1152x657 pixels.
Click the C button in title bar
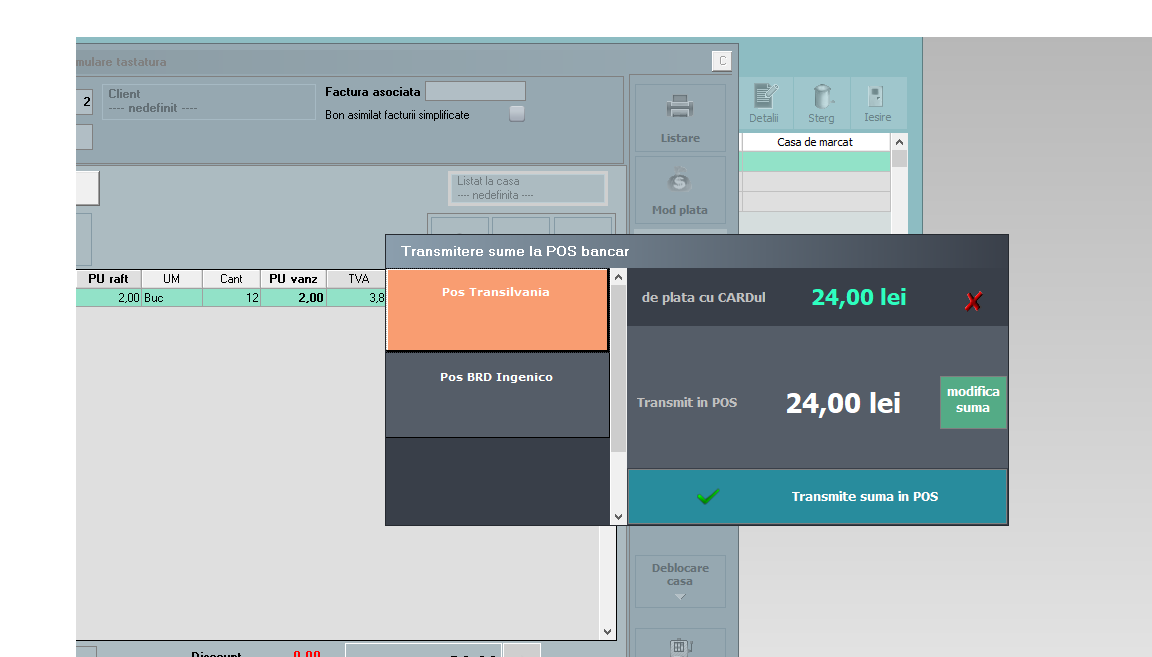click(722, 61)
